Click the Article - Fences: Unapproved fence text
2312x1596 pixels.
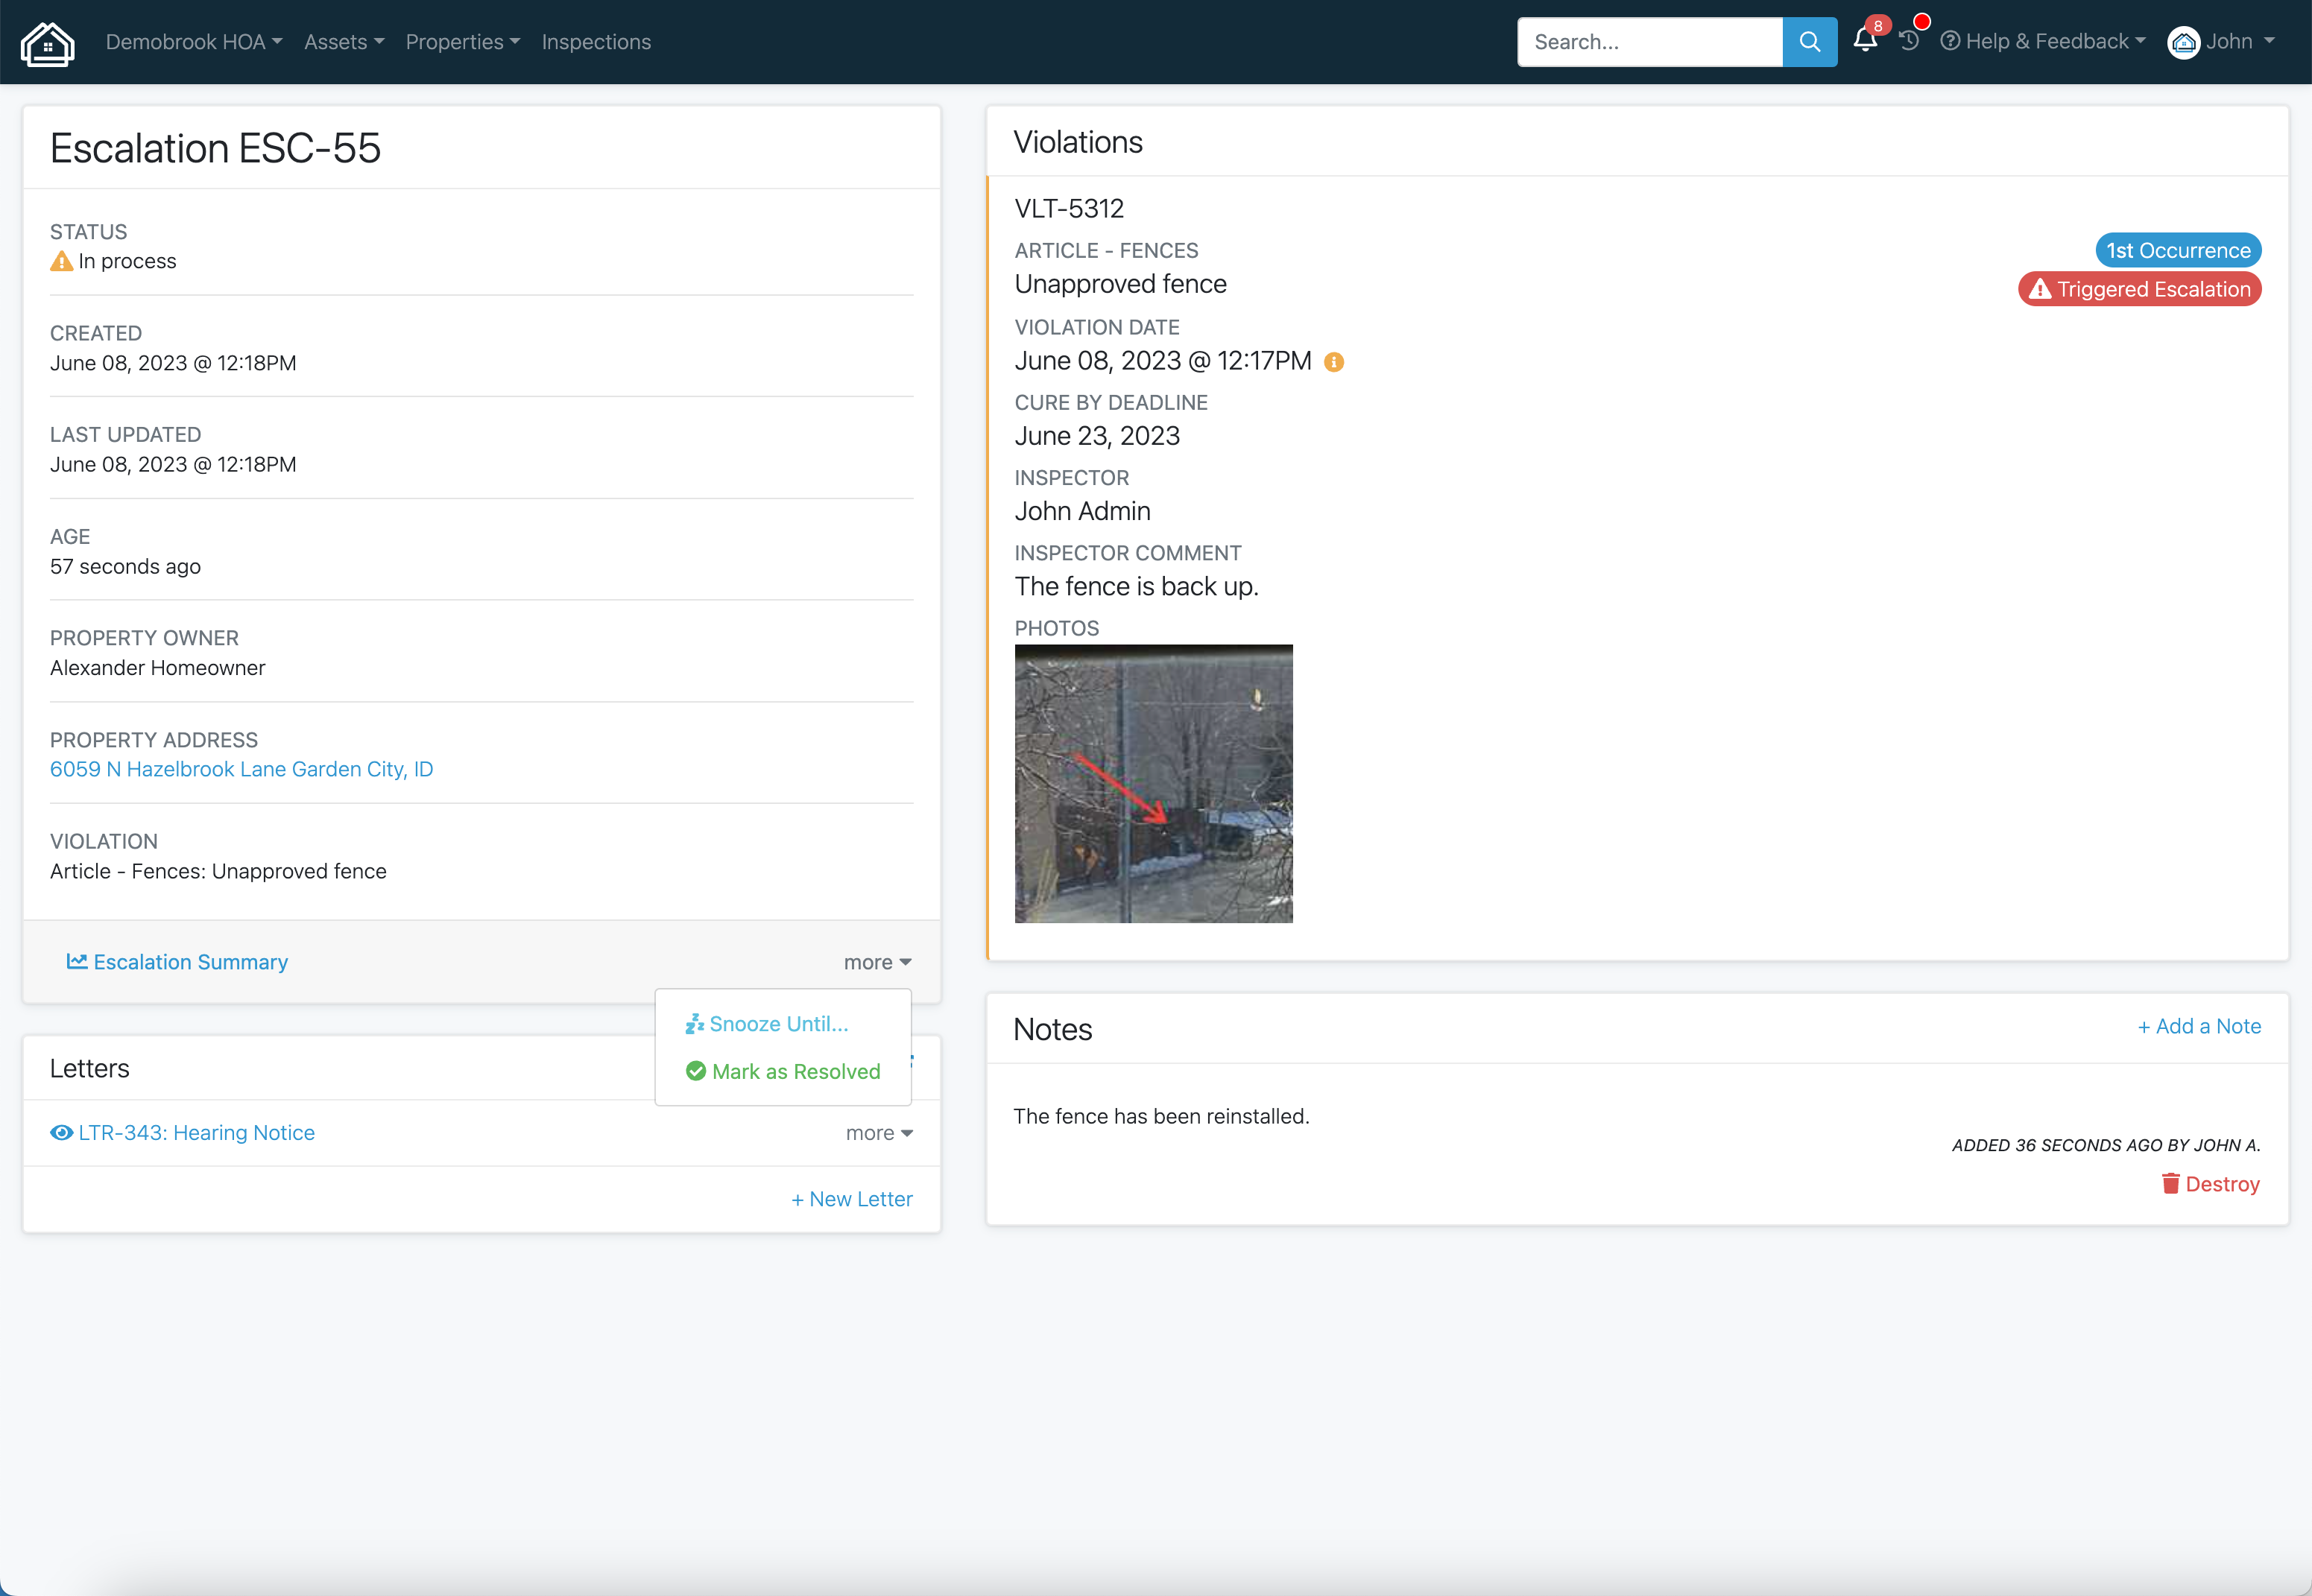(x=218, y=871)
